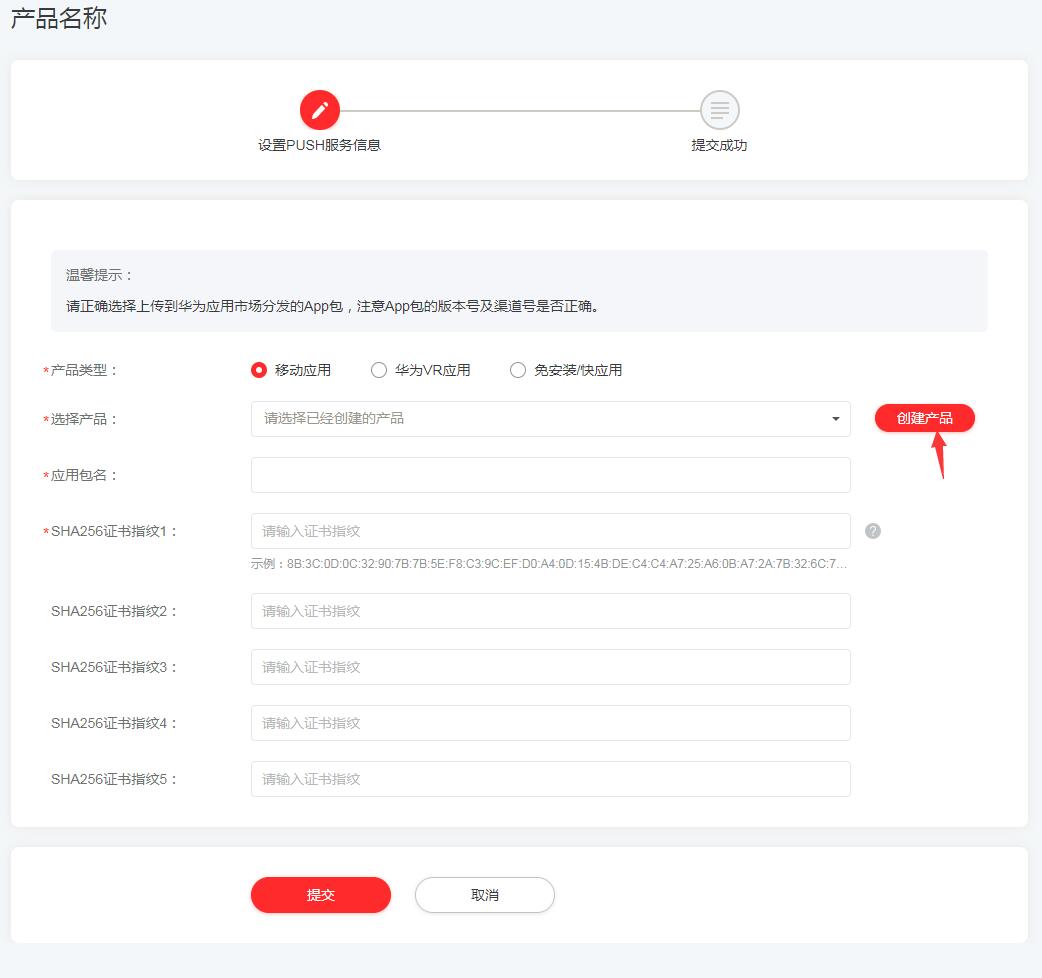Click the 提交成功 step label
This screenshot has height=978, width=1042.
click(719, 145)
